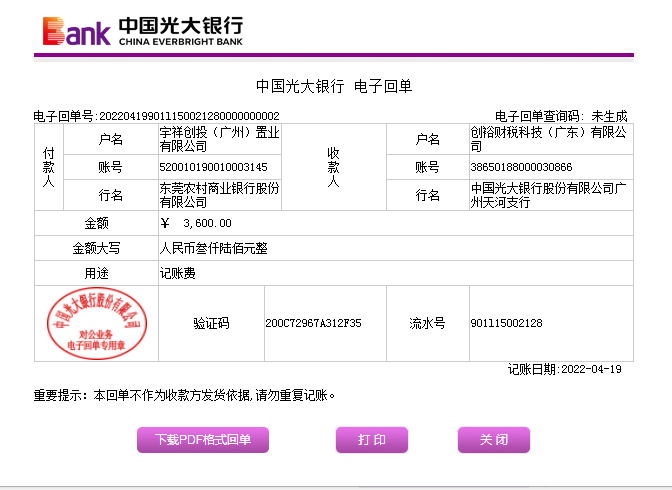This screenshot has height=490, width=672.
Task: Click the 电子回单查询码 未生成 text
Action: 561,116
